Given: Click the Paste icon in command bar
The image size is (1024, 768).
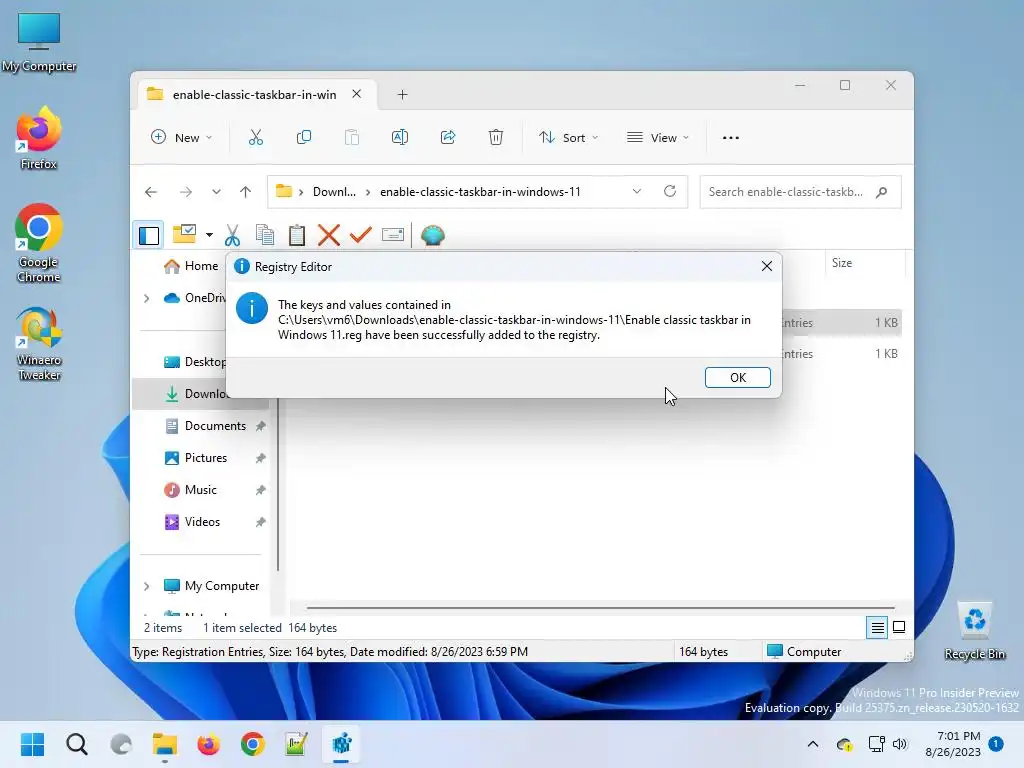Looking at the screenshot, I should pyautogui.click(x=352, y=138).
